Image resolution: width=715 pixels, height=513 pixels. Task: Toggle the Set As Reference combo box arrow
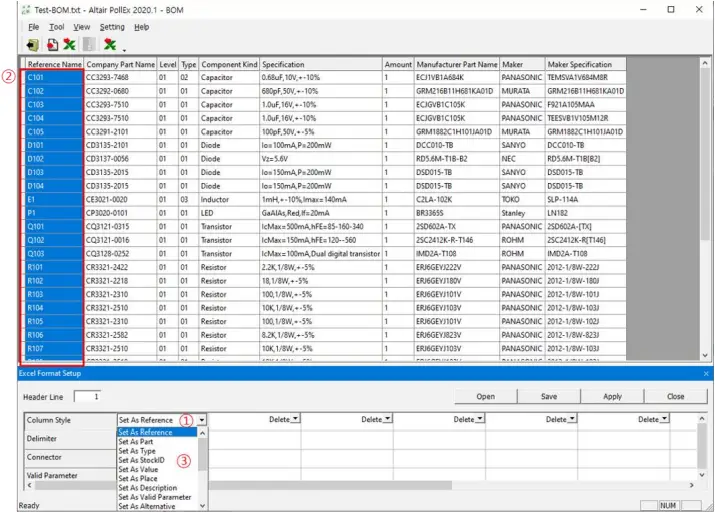pyautogui.click(x=202, y=420)
